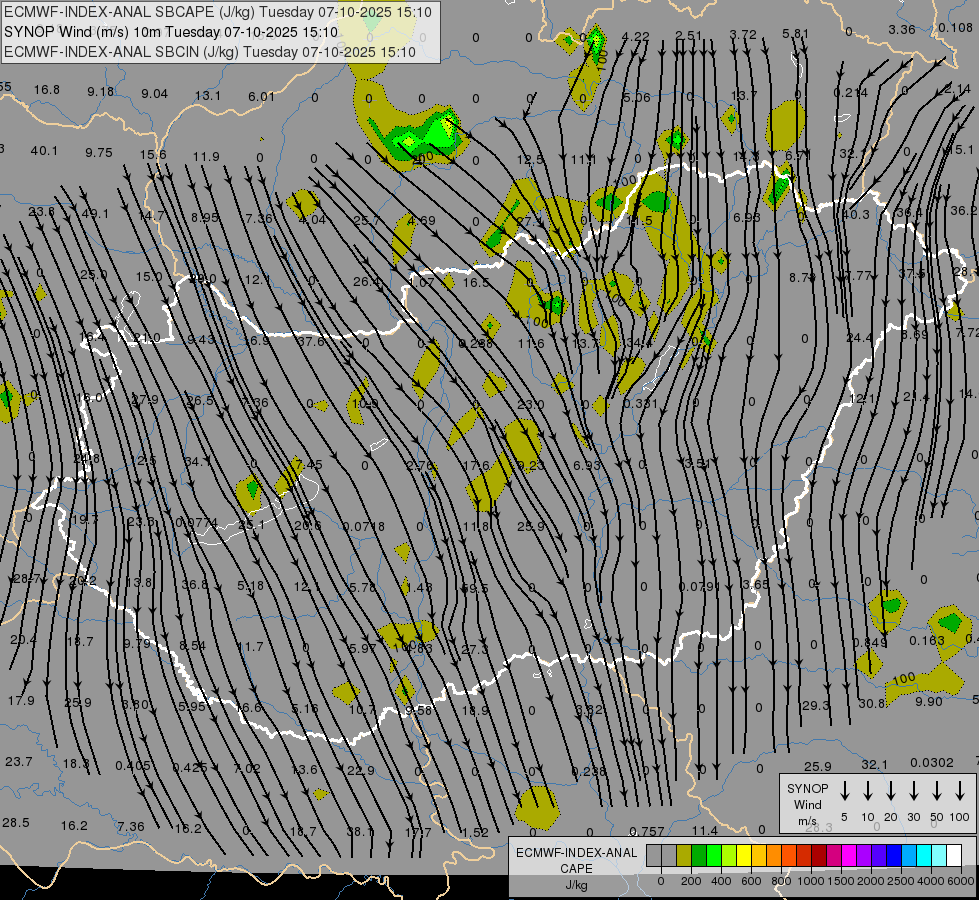Pick the olive swatch in CAPE legend
Screen dimensions: 979x900
pyautogui.click(x=684, y=855)
